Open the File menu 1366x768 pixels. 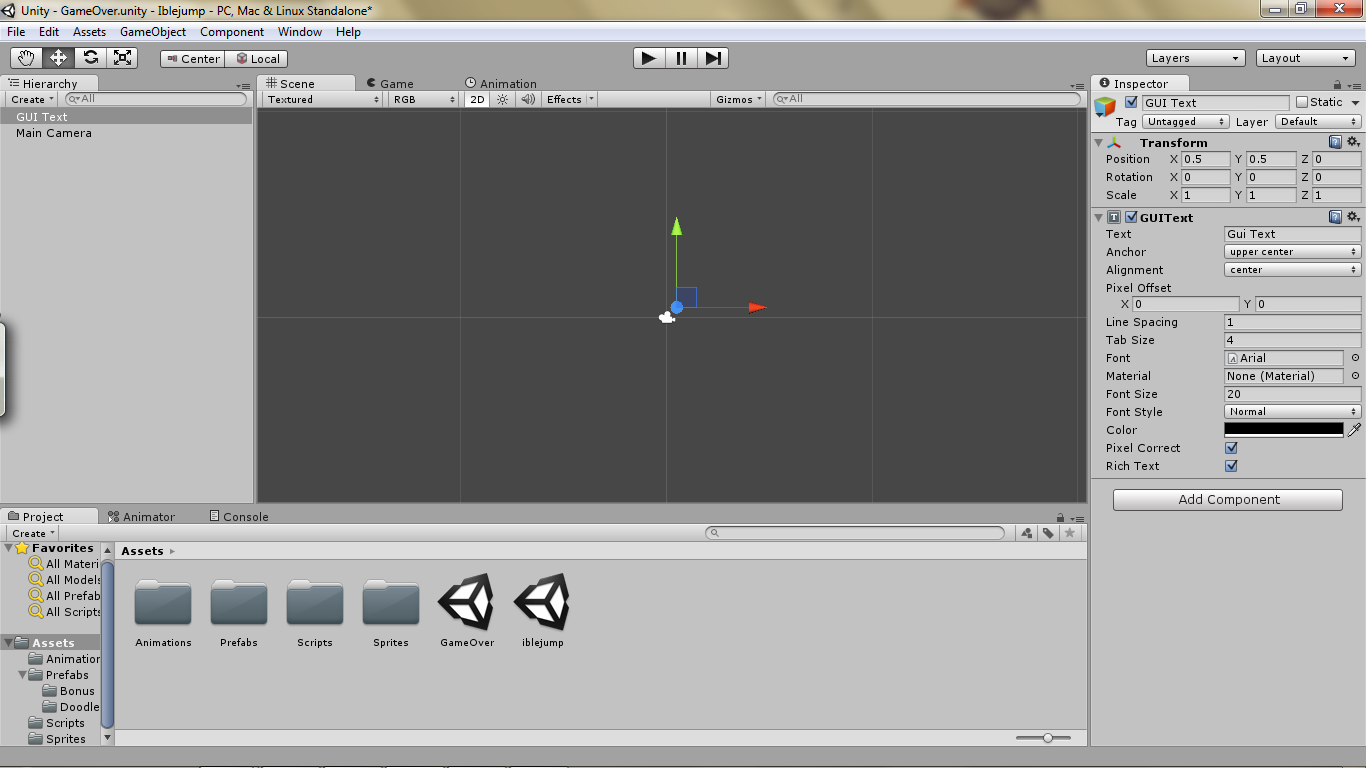16,32
